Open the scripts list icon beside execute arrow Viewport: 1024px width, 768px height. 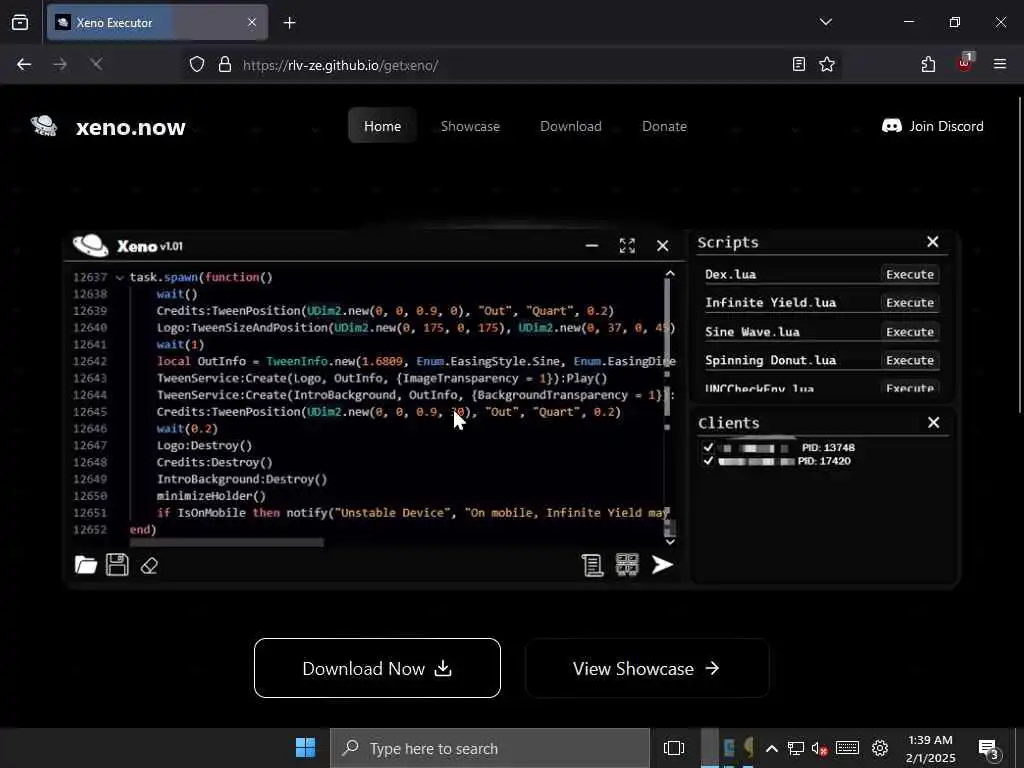pyautogui.click(x=592, y=565)
